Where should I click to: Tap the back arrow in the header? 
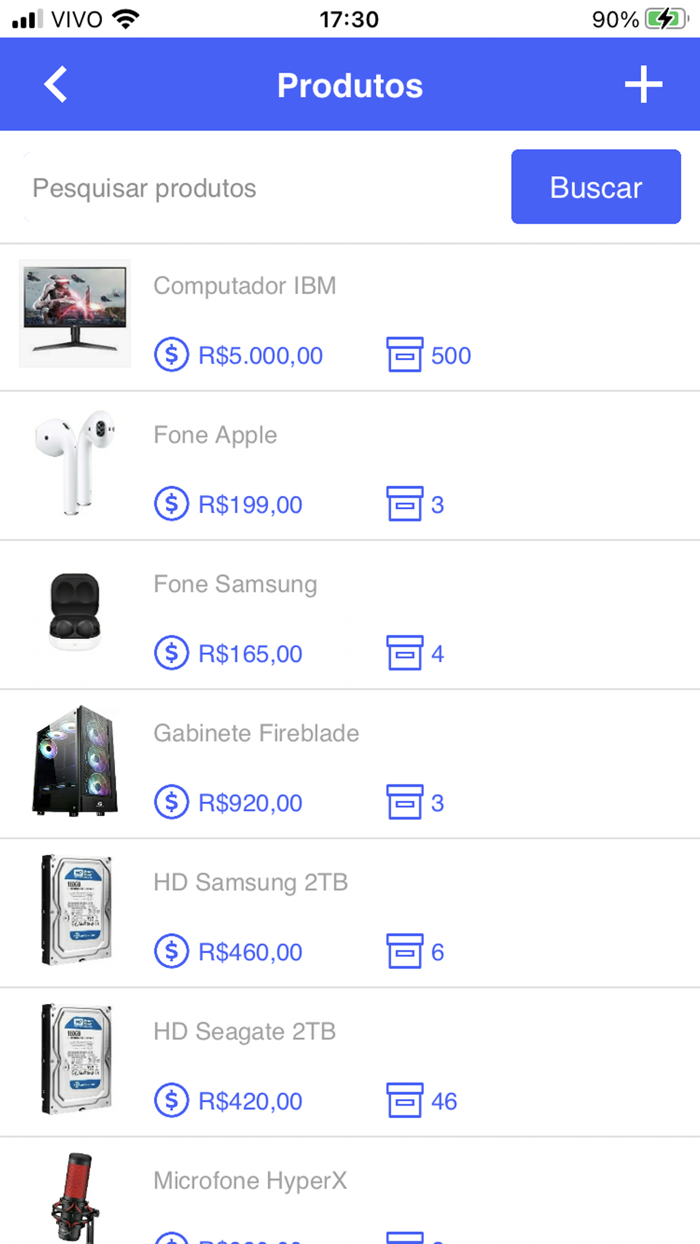55,84
